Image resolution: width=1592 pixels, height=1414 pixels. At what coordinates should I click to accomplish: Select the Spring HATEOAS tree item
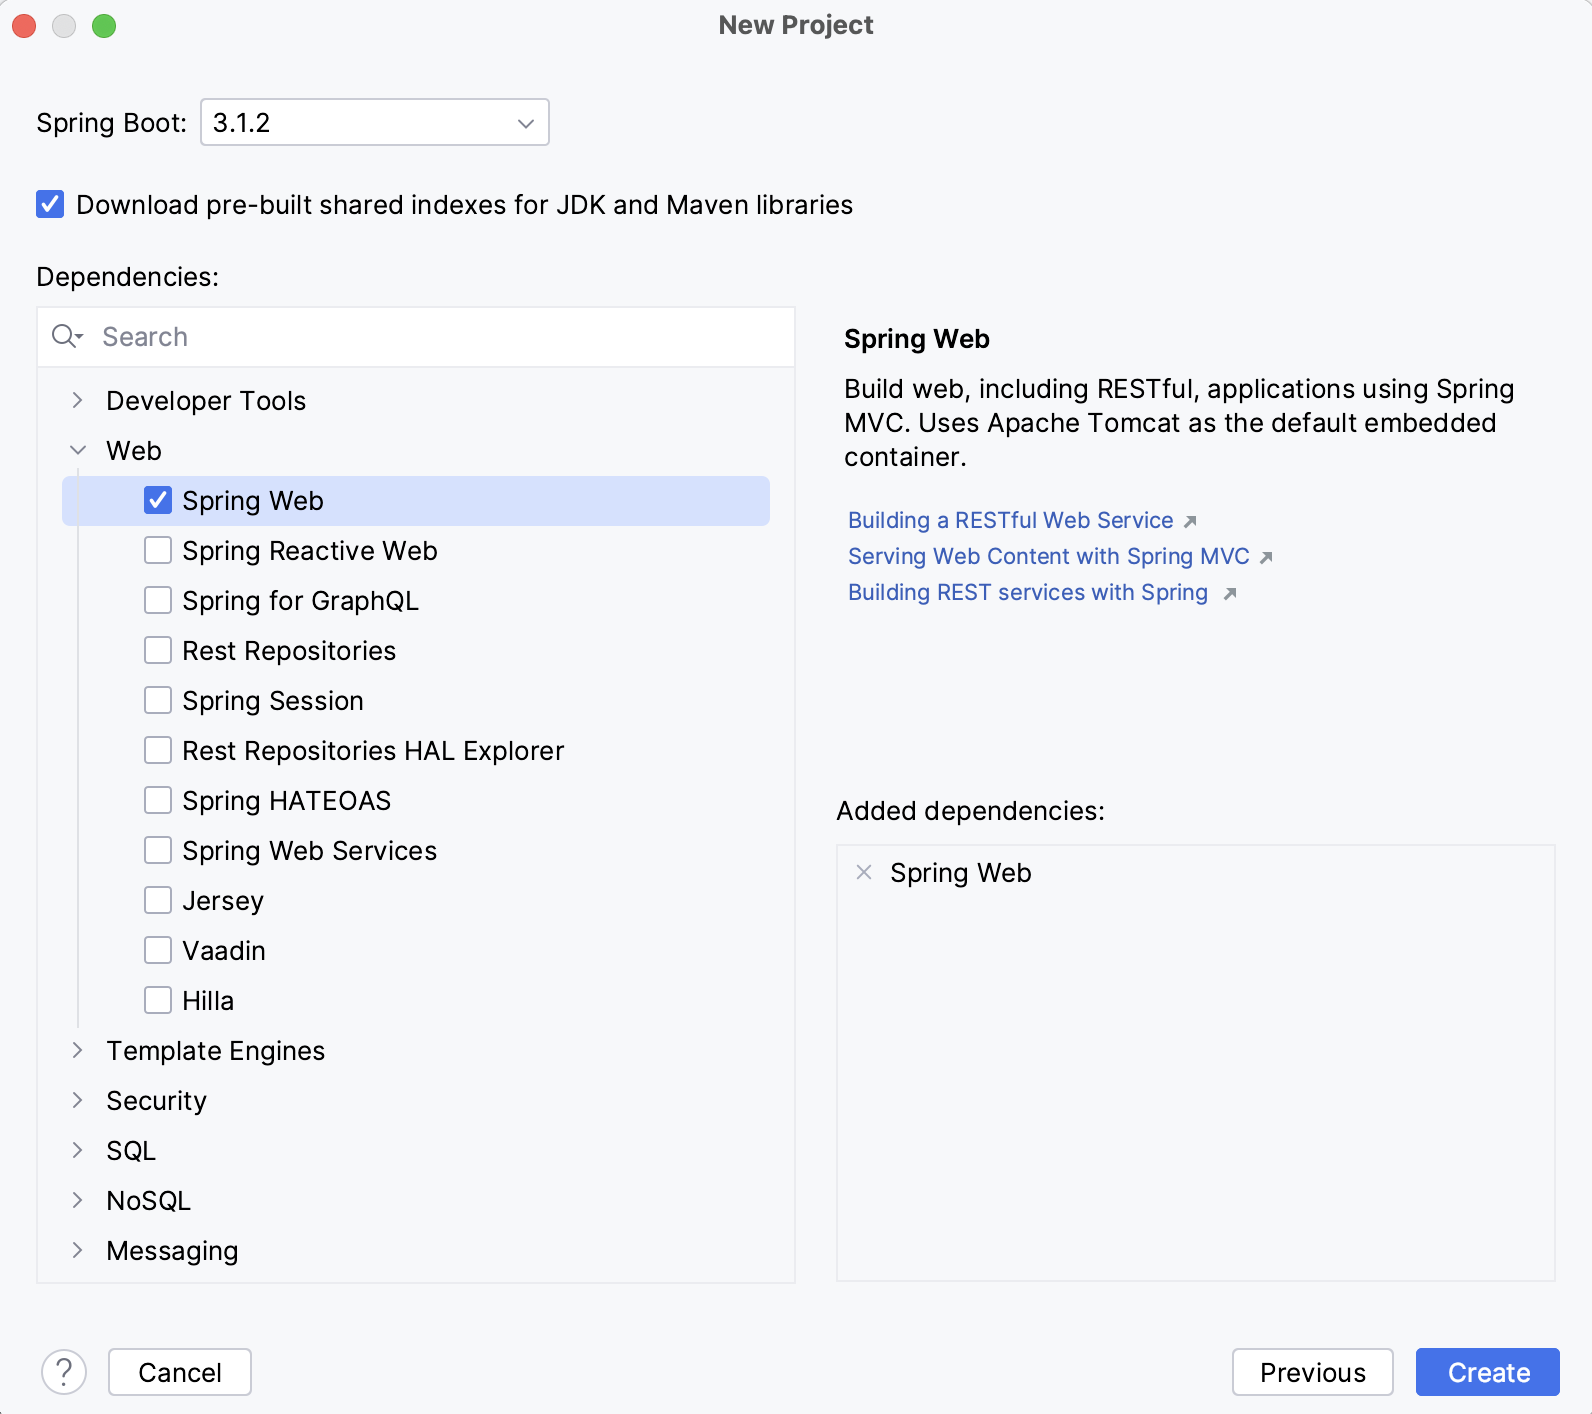point(286,800)
